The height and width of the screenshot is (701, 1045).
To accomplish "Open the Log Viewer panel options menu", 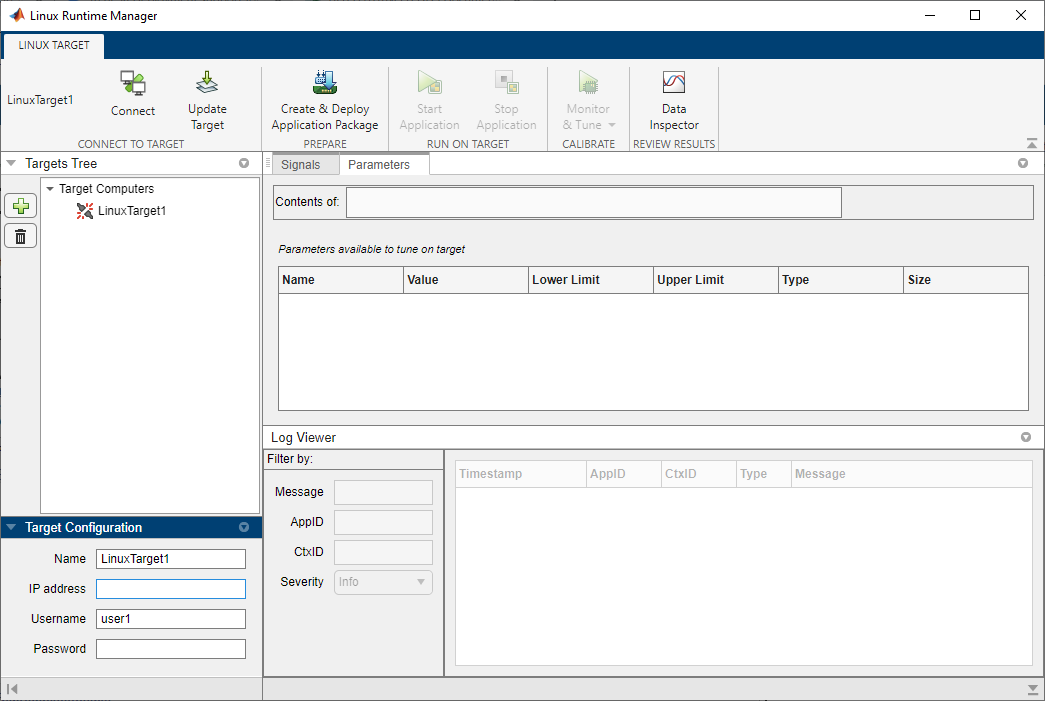I will point(1025,438).
